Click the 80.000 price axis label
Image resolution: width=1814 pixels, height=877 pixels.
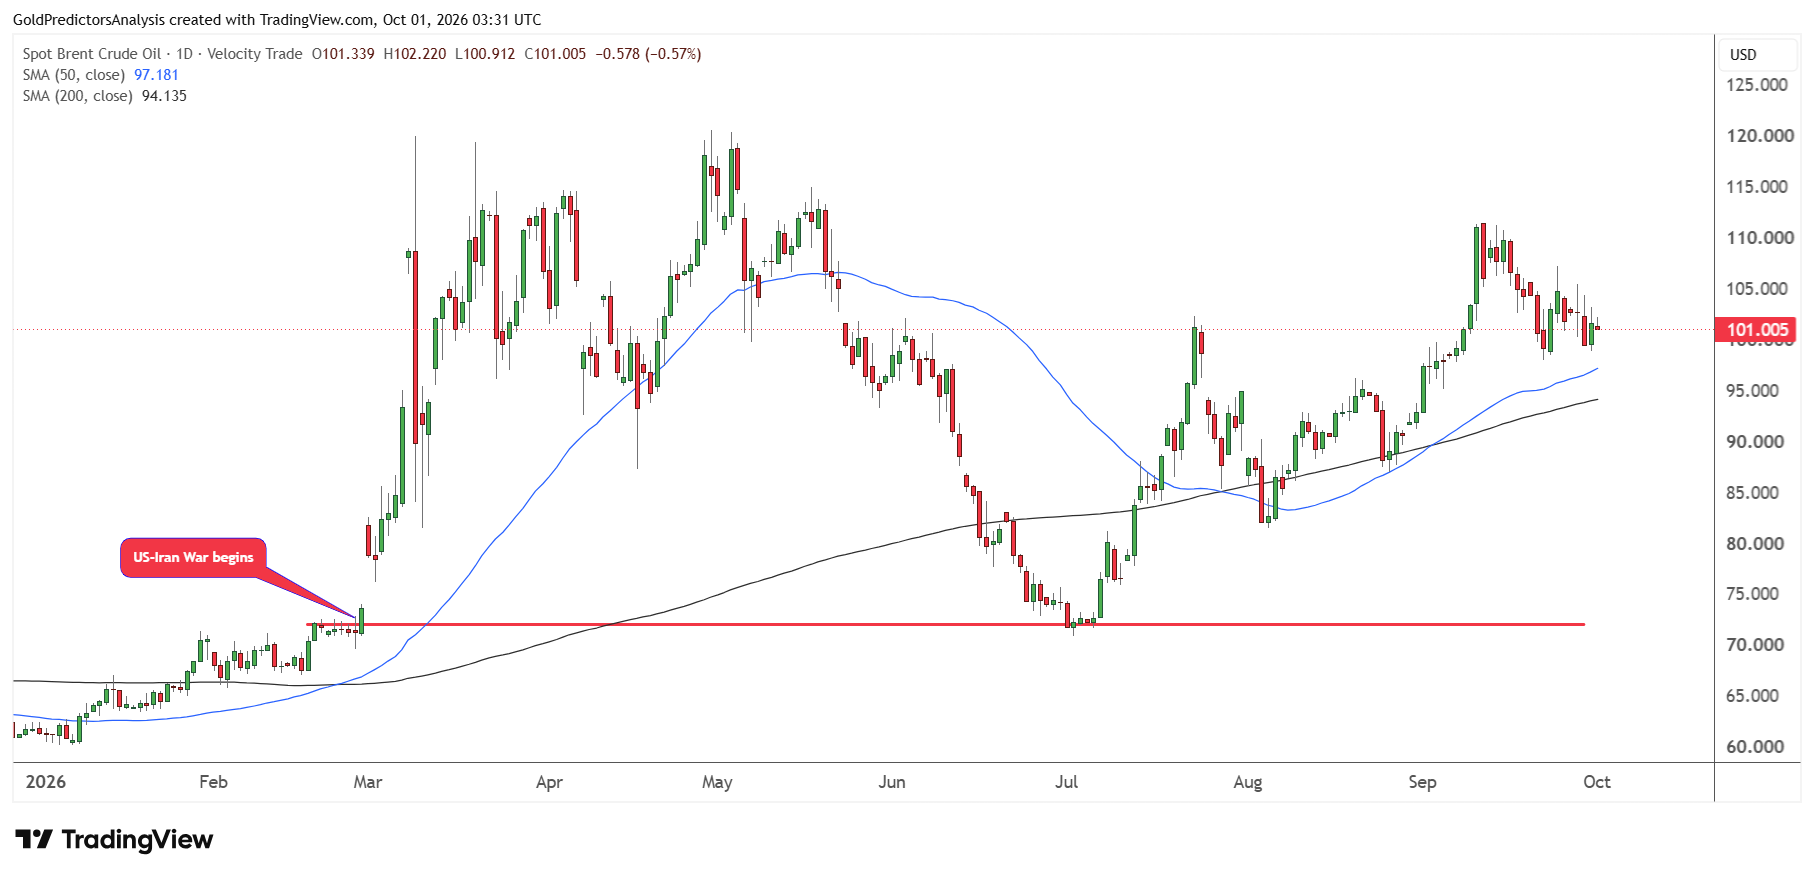(1755, 544)
